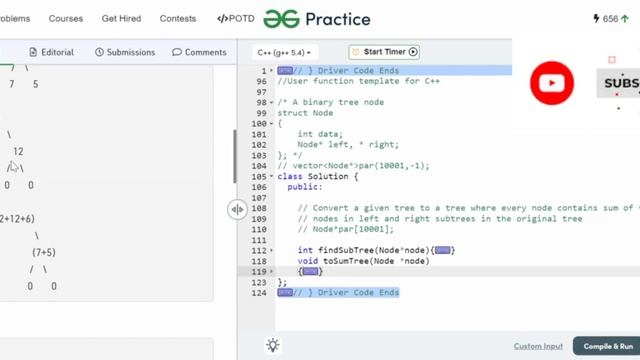Click '//User function template for C++' comment
The height and width of the screenshot is (360, 640).
click(x=358, y=81)
